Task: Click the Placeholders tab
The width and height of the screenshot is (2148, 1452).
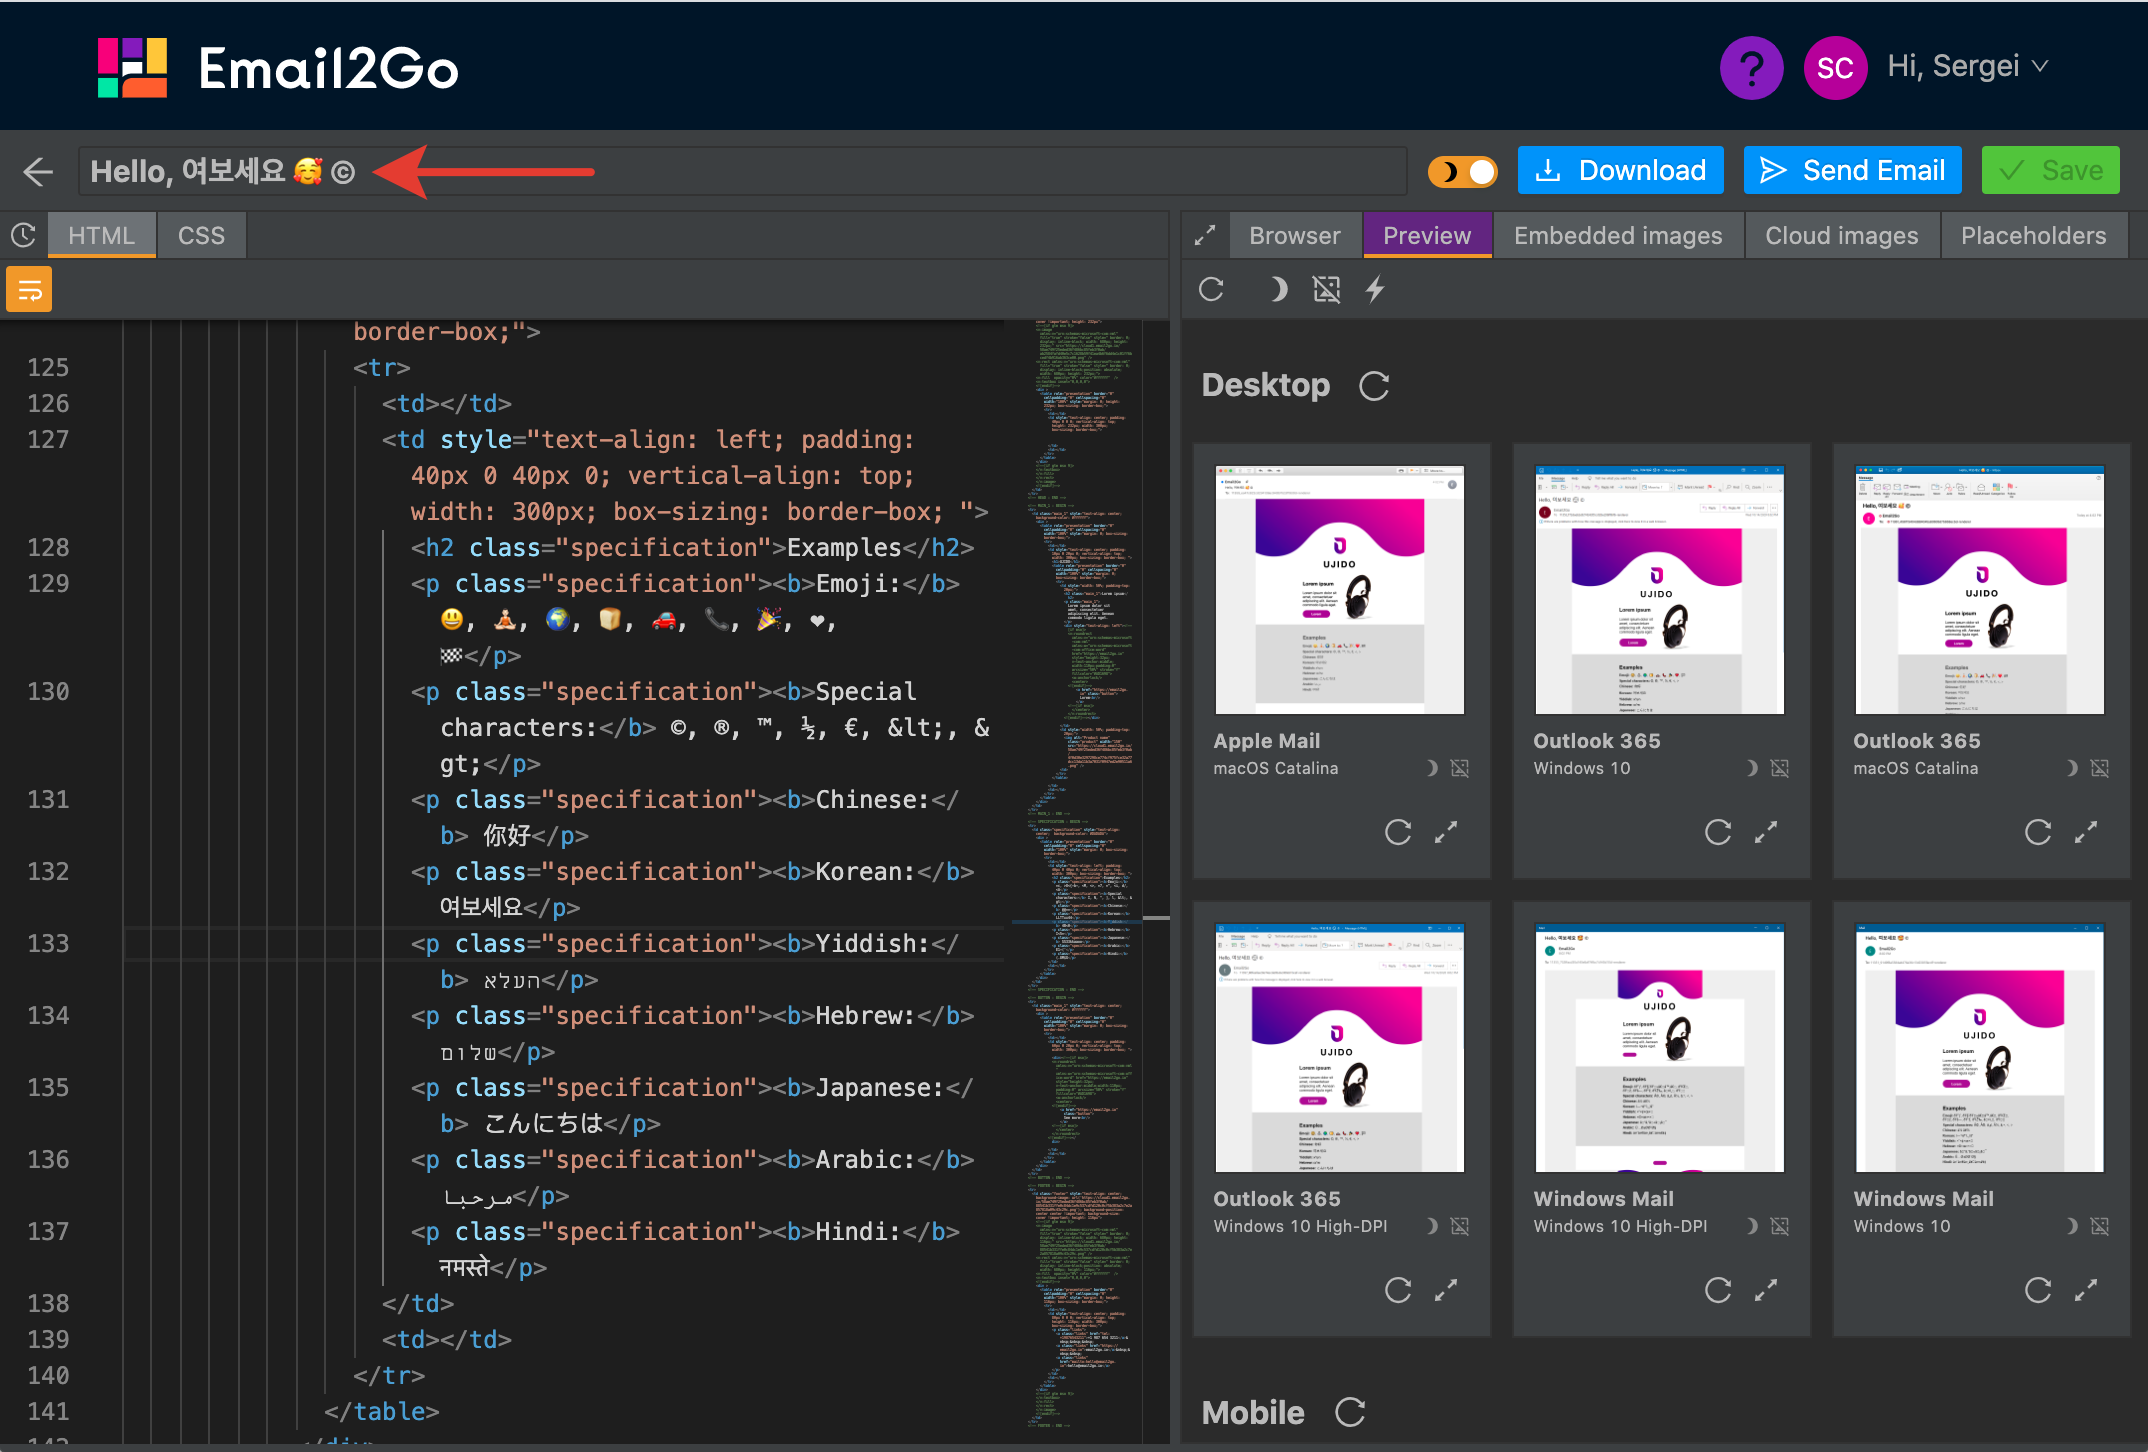Action: [2031, 235]
